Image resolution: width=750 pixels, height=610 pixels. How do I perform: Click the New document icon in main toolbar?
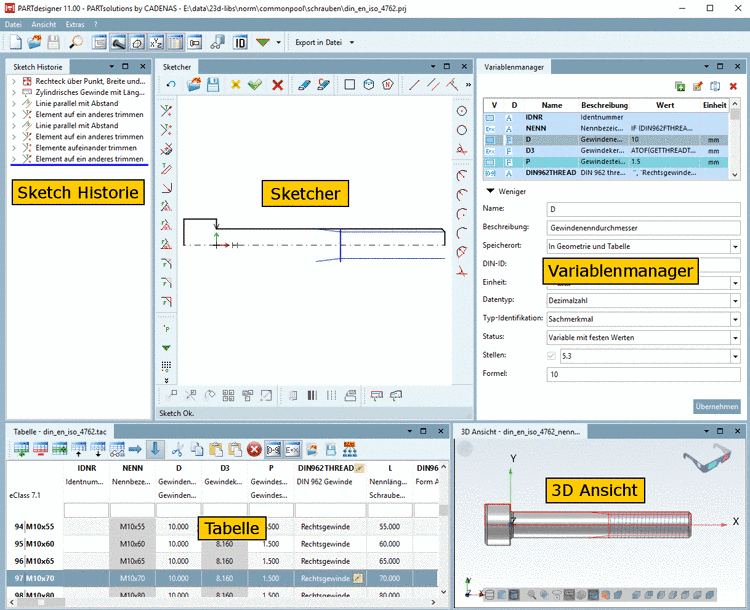coord(16,43)
